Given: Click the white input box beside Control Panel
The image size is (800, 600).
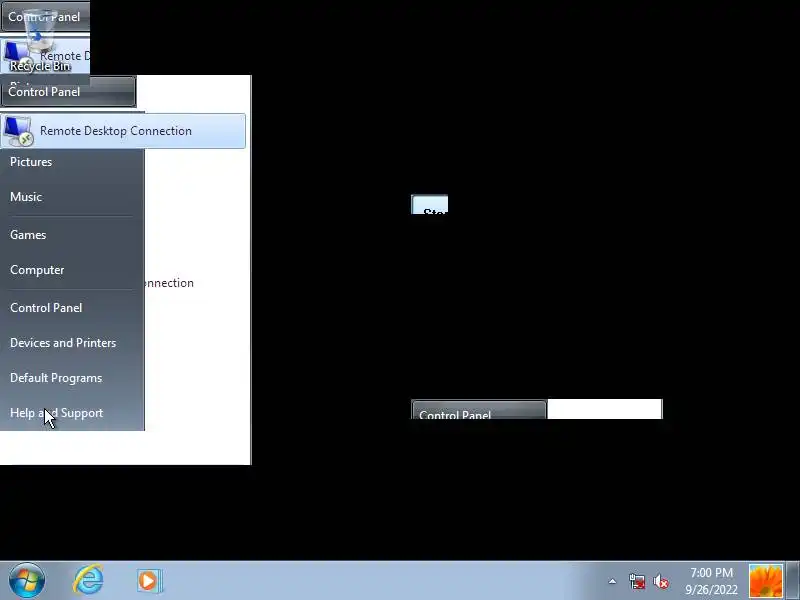Looking at the screenshot, I should click(605, 409).
